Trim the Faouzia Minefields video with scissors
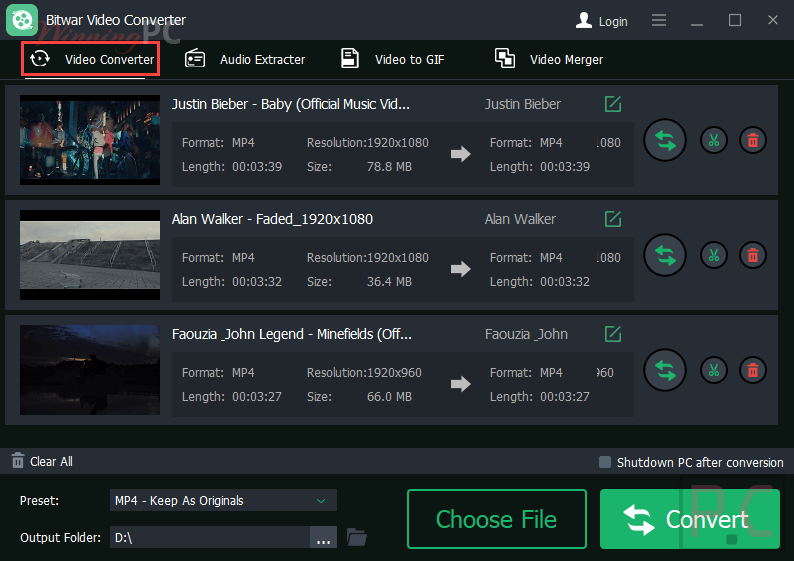 coord(713,370)
